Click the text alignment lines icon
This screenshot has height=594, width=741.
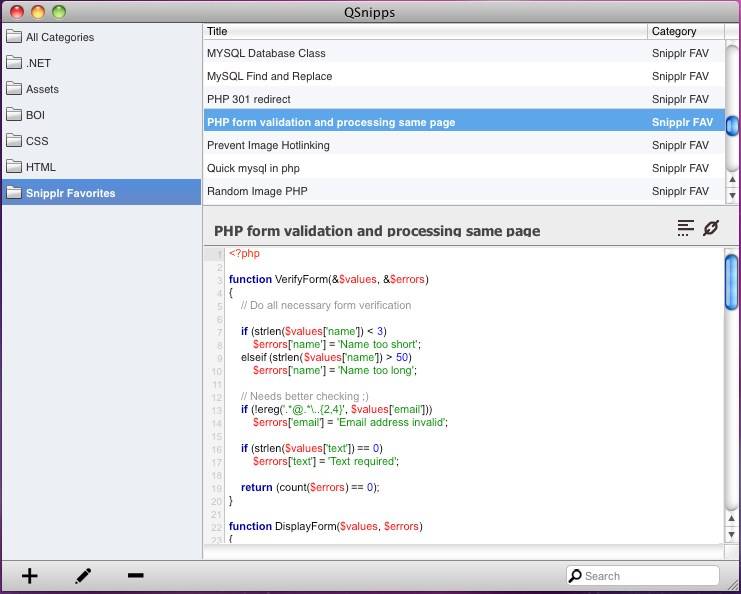tap(685, 228)
